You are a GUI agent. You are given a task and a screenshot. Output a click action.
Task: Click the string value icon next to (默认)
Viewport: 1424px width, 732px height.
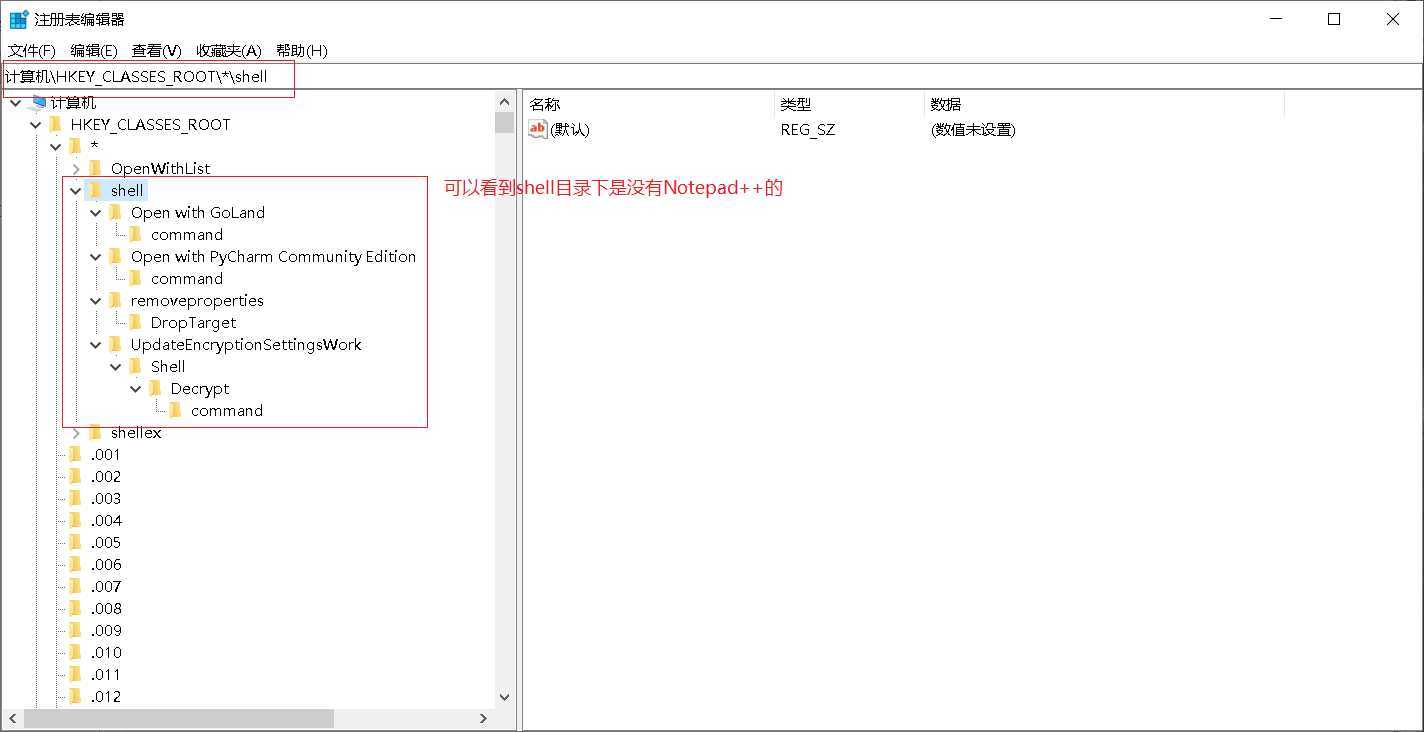tap(538, 129)
